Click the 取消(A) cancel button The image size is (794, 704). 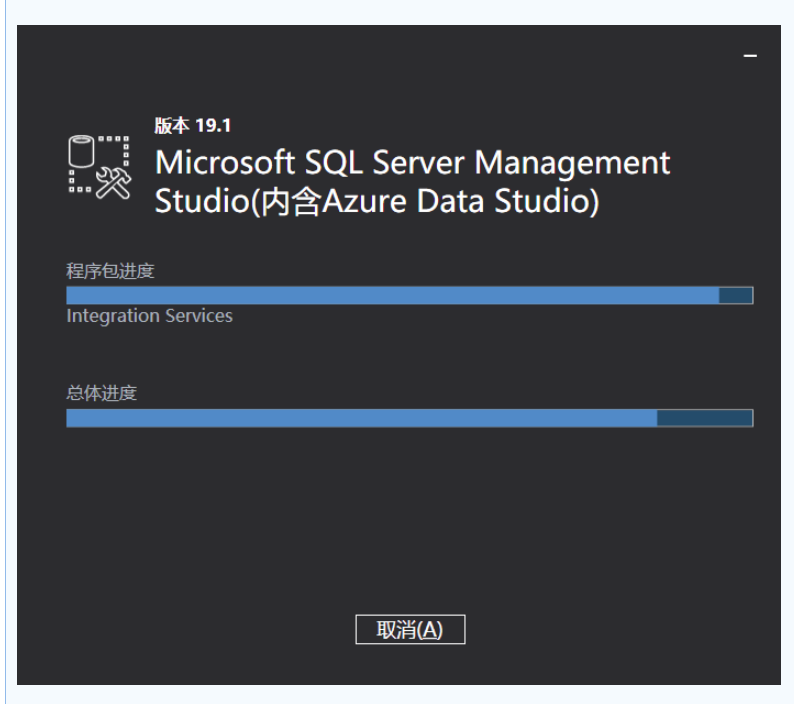pyautogui.click(x=410, y=630)
